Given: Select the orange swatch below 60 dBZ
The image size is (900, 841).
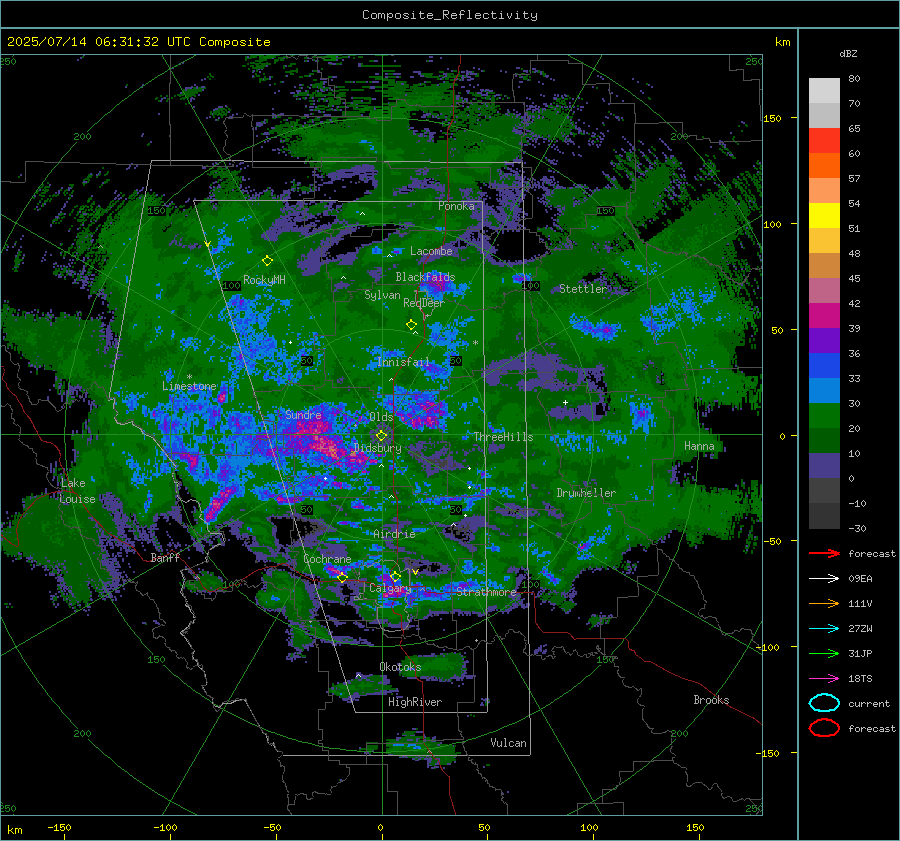Looking at the screenshot, I should (x=824, y=165).
